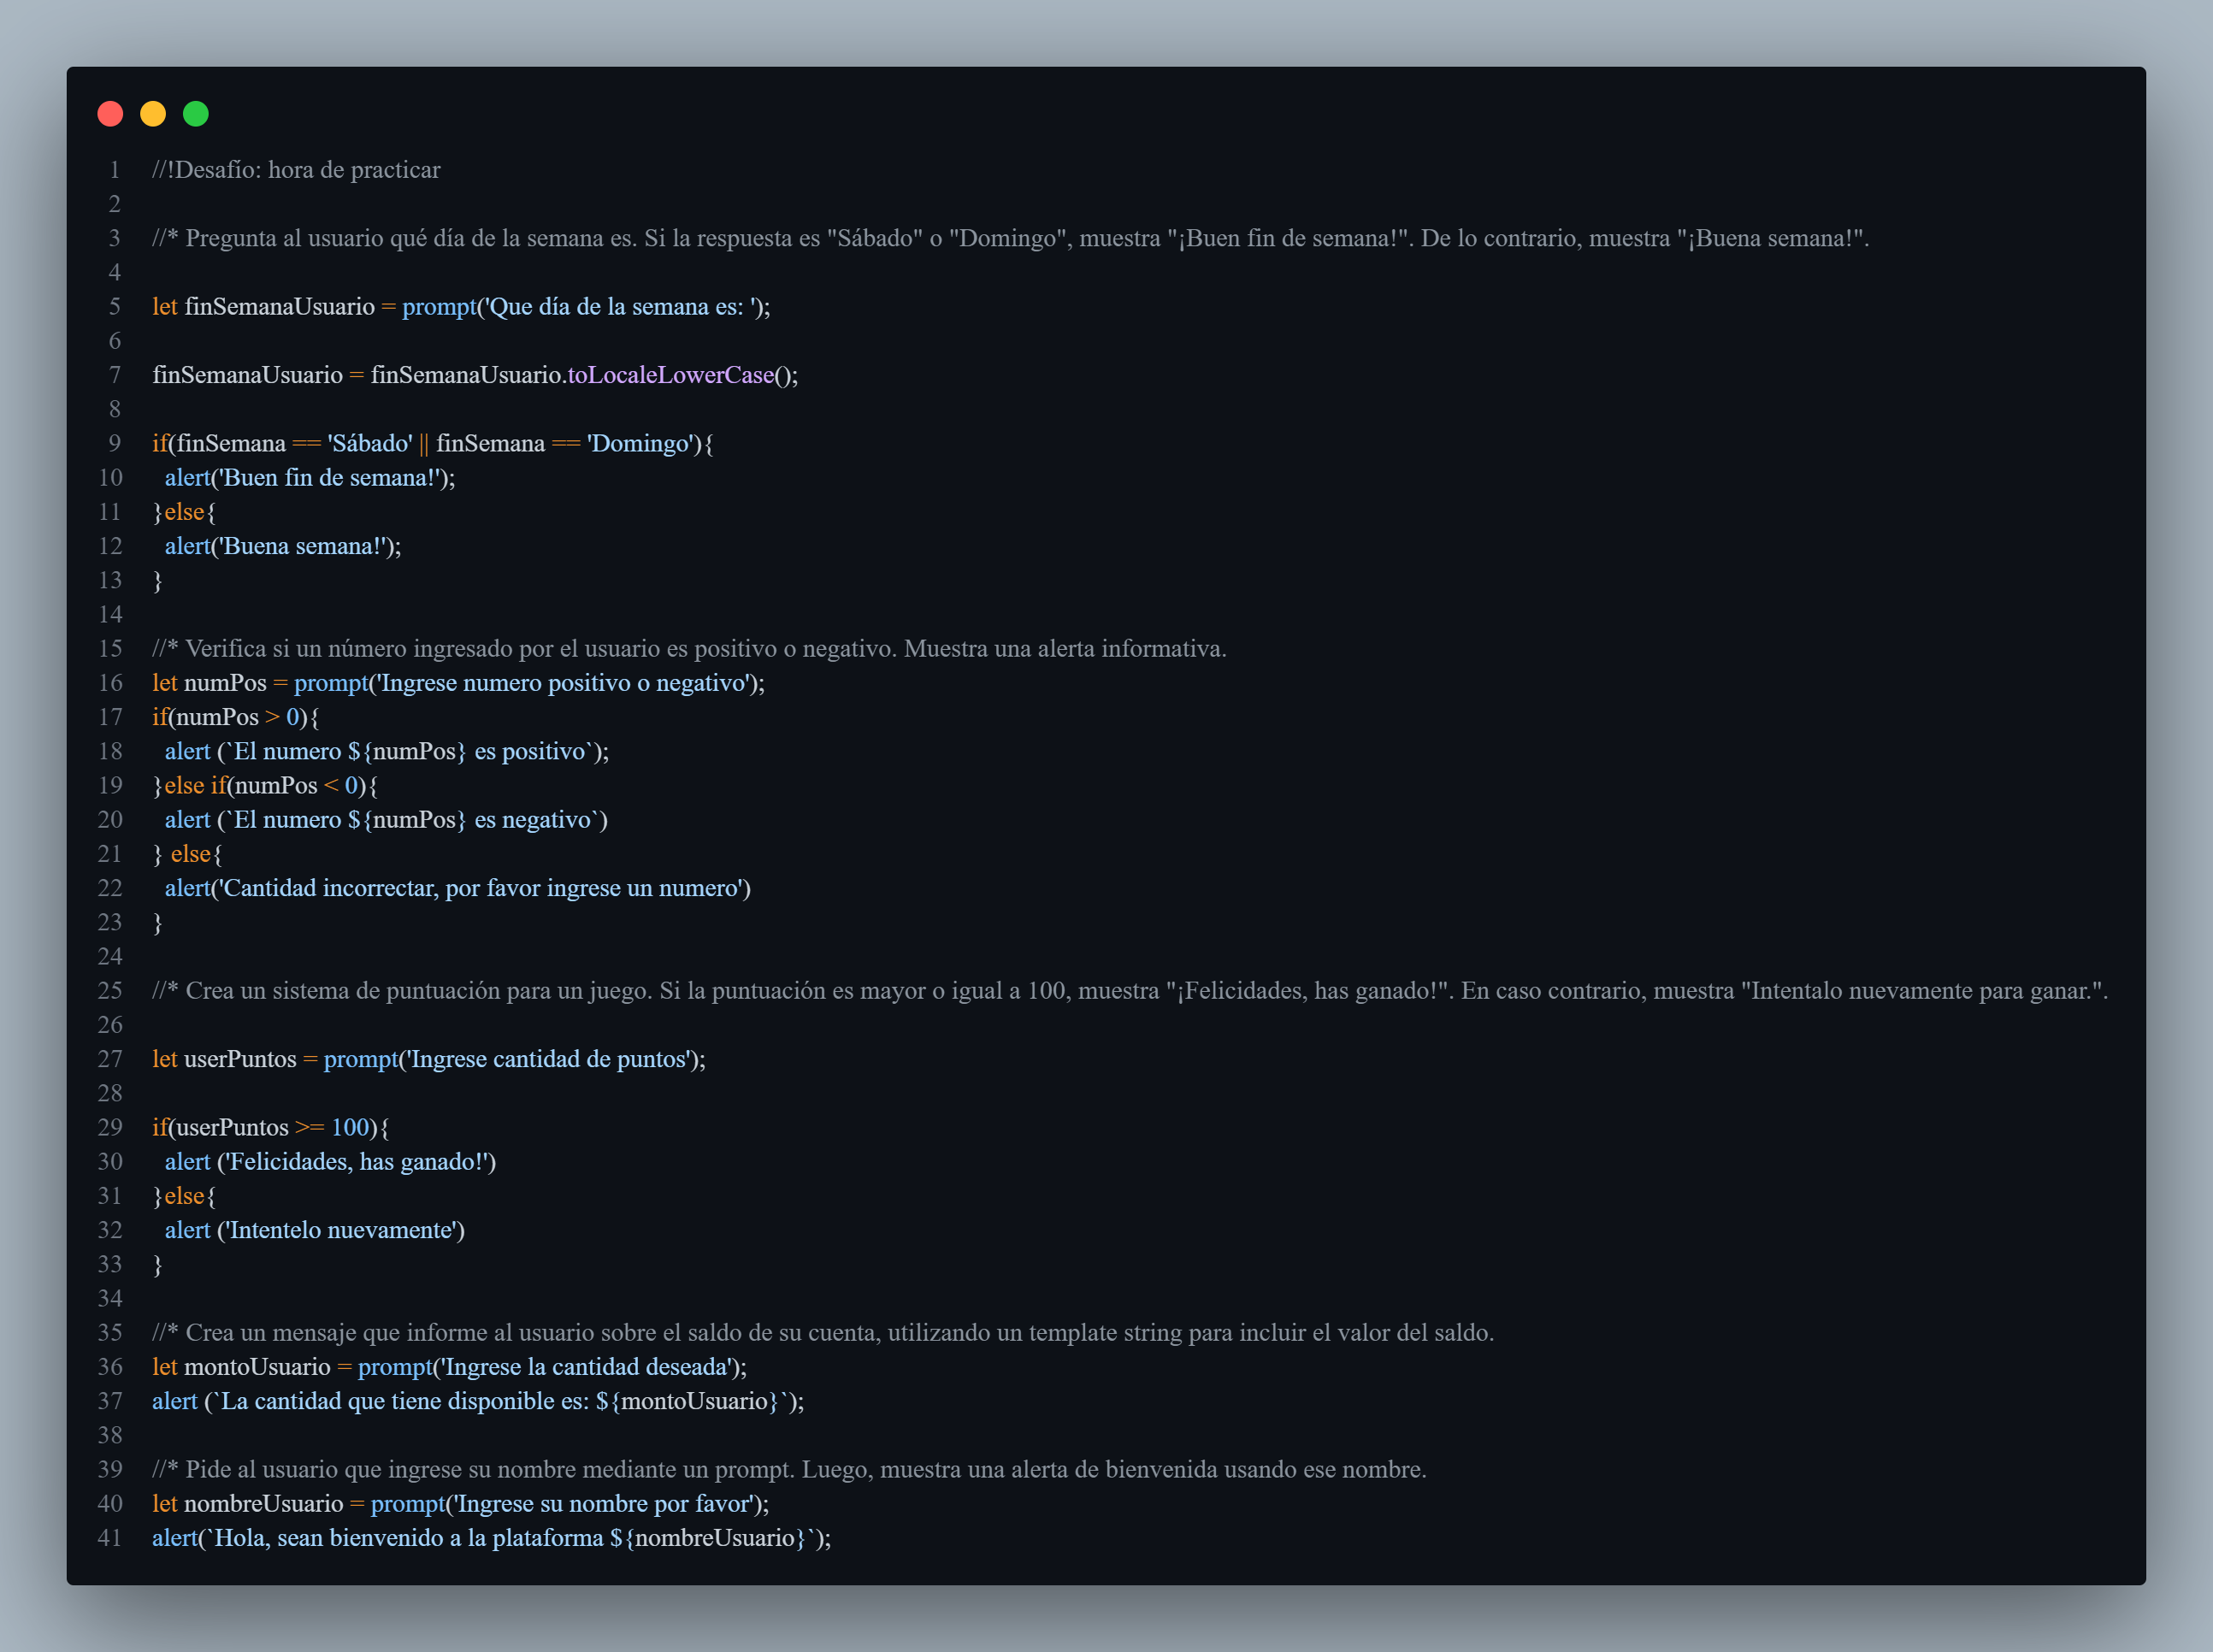The height and width of the screenshot is (1652, 2213).
Task: Click alert 'Hola, sean bienvenido a la plataforma'
Action: coord(492,1538)
